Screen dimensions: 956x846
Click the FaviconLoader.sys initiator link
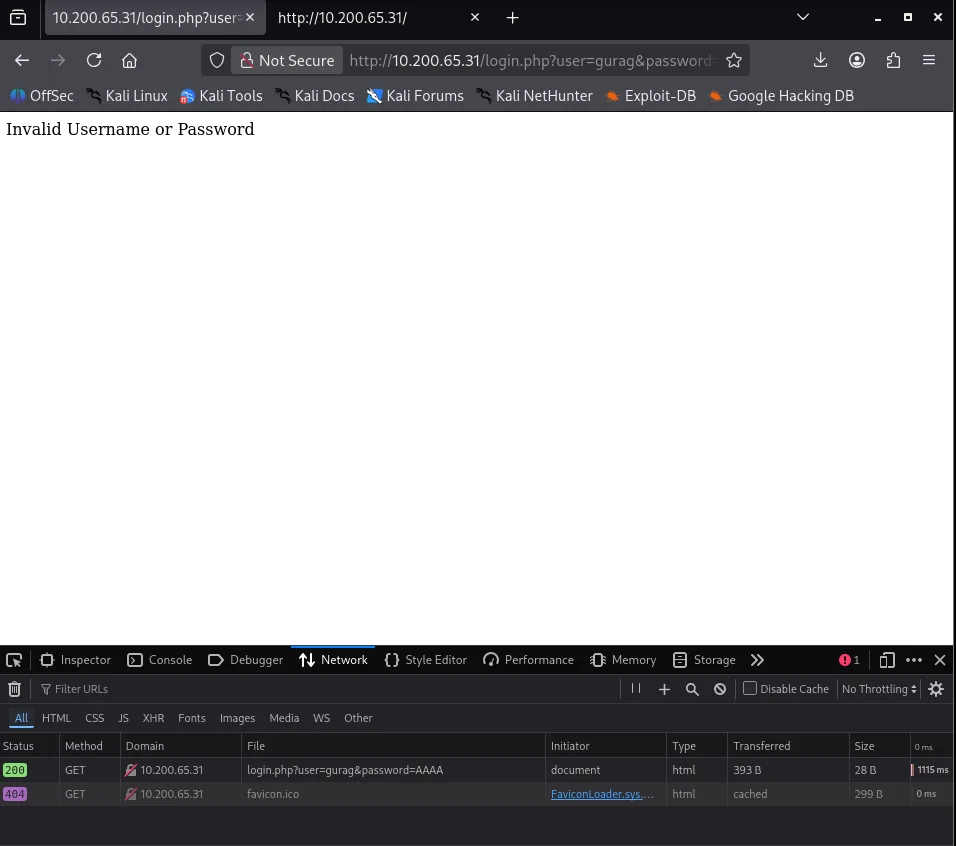click(x=602, y=794)
